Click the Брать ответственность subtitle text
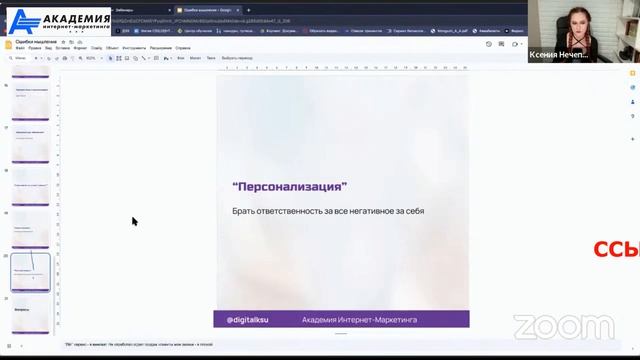The image size is (640, 360). (x=328, y=211)
